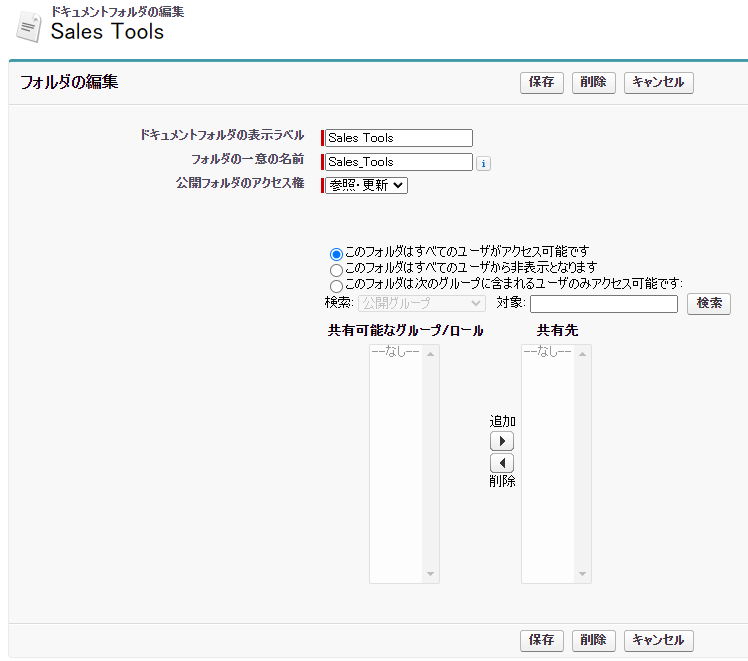
Task: Click the 'フォルダの一意の名前' label
Action: click(248, 159)
